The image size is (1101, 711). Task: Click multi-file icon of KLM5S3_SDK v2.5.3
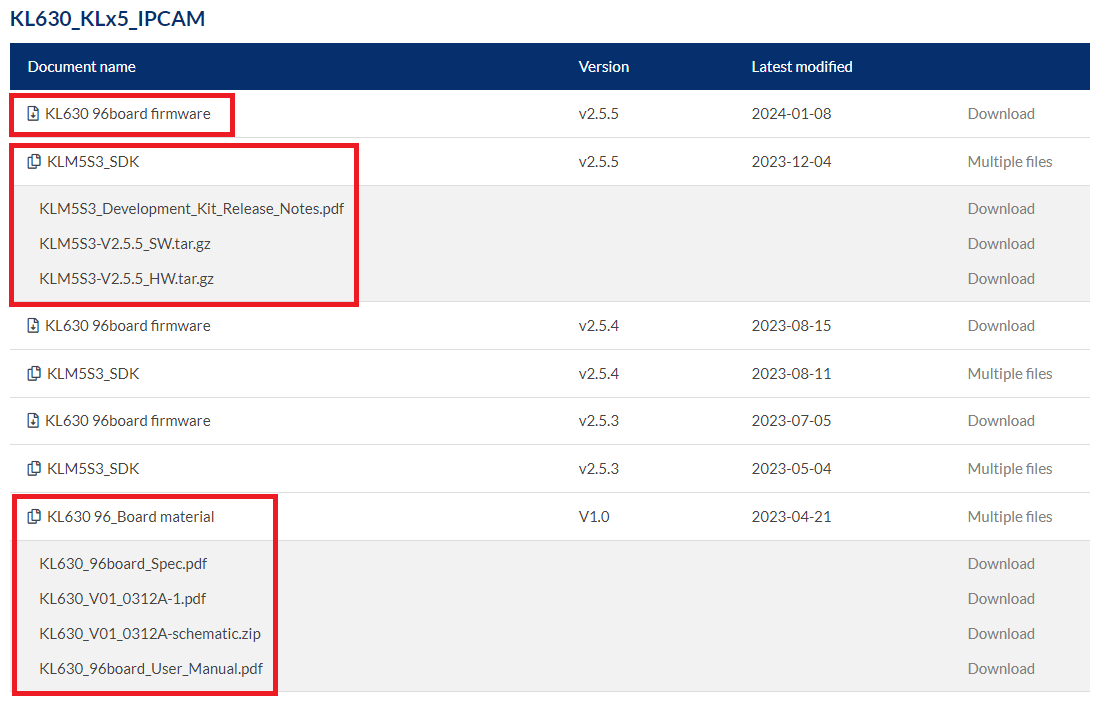click(34, 468)
